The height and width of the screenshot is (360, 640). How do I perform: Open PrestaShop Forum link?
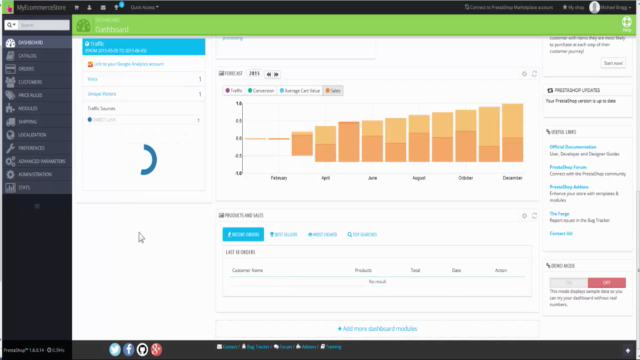point(568,167)
